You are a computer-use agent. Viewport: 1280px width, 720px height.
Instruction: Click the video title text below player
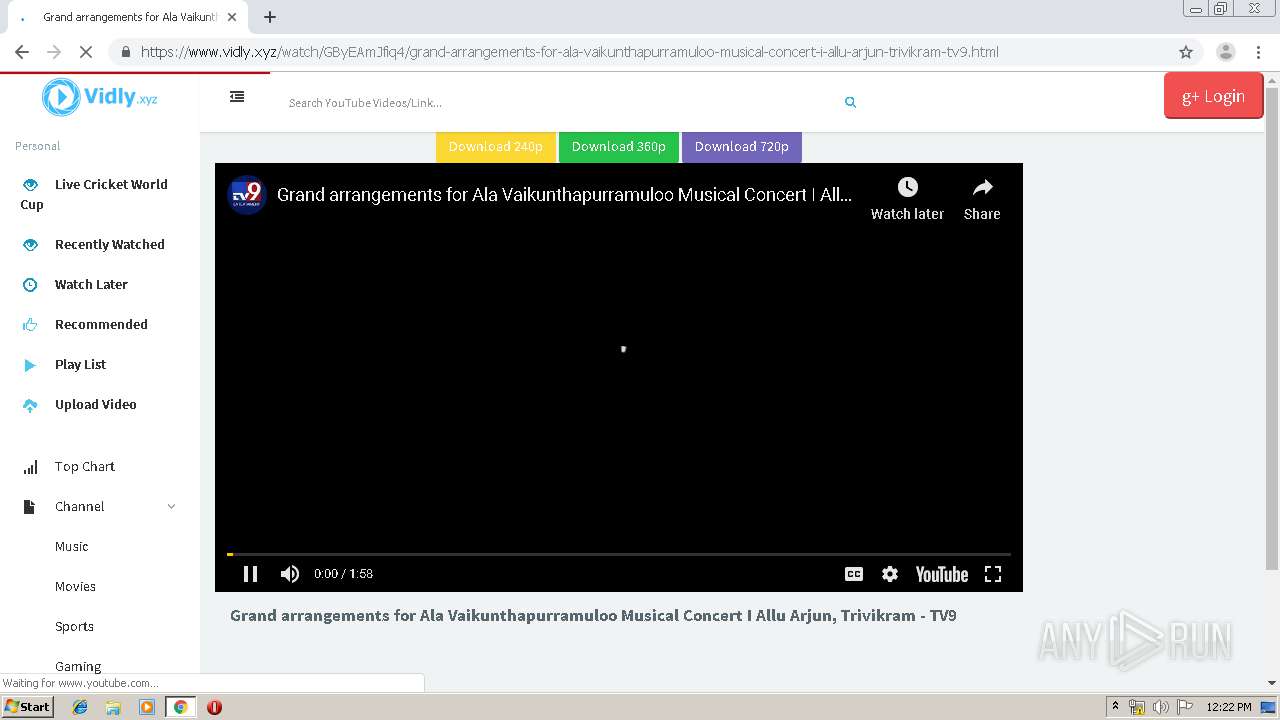pos(593,616)
